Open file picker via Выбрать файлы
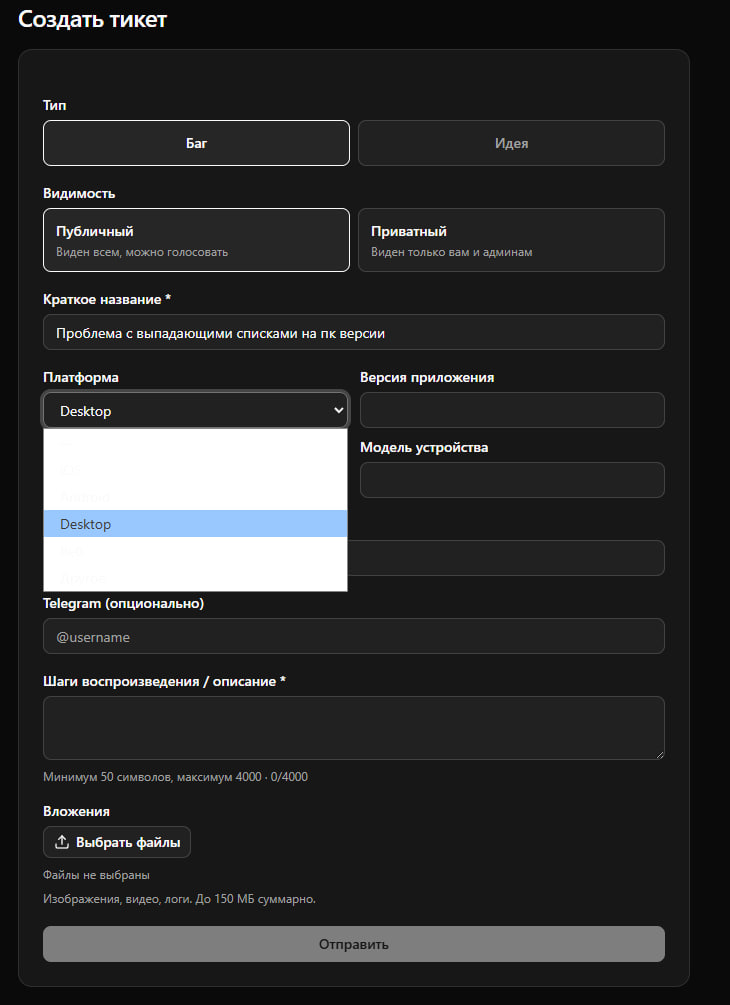730x1005 pixels. (117, 842)
